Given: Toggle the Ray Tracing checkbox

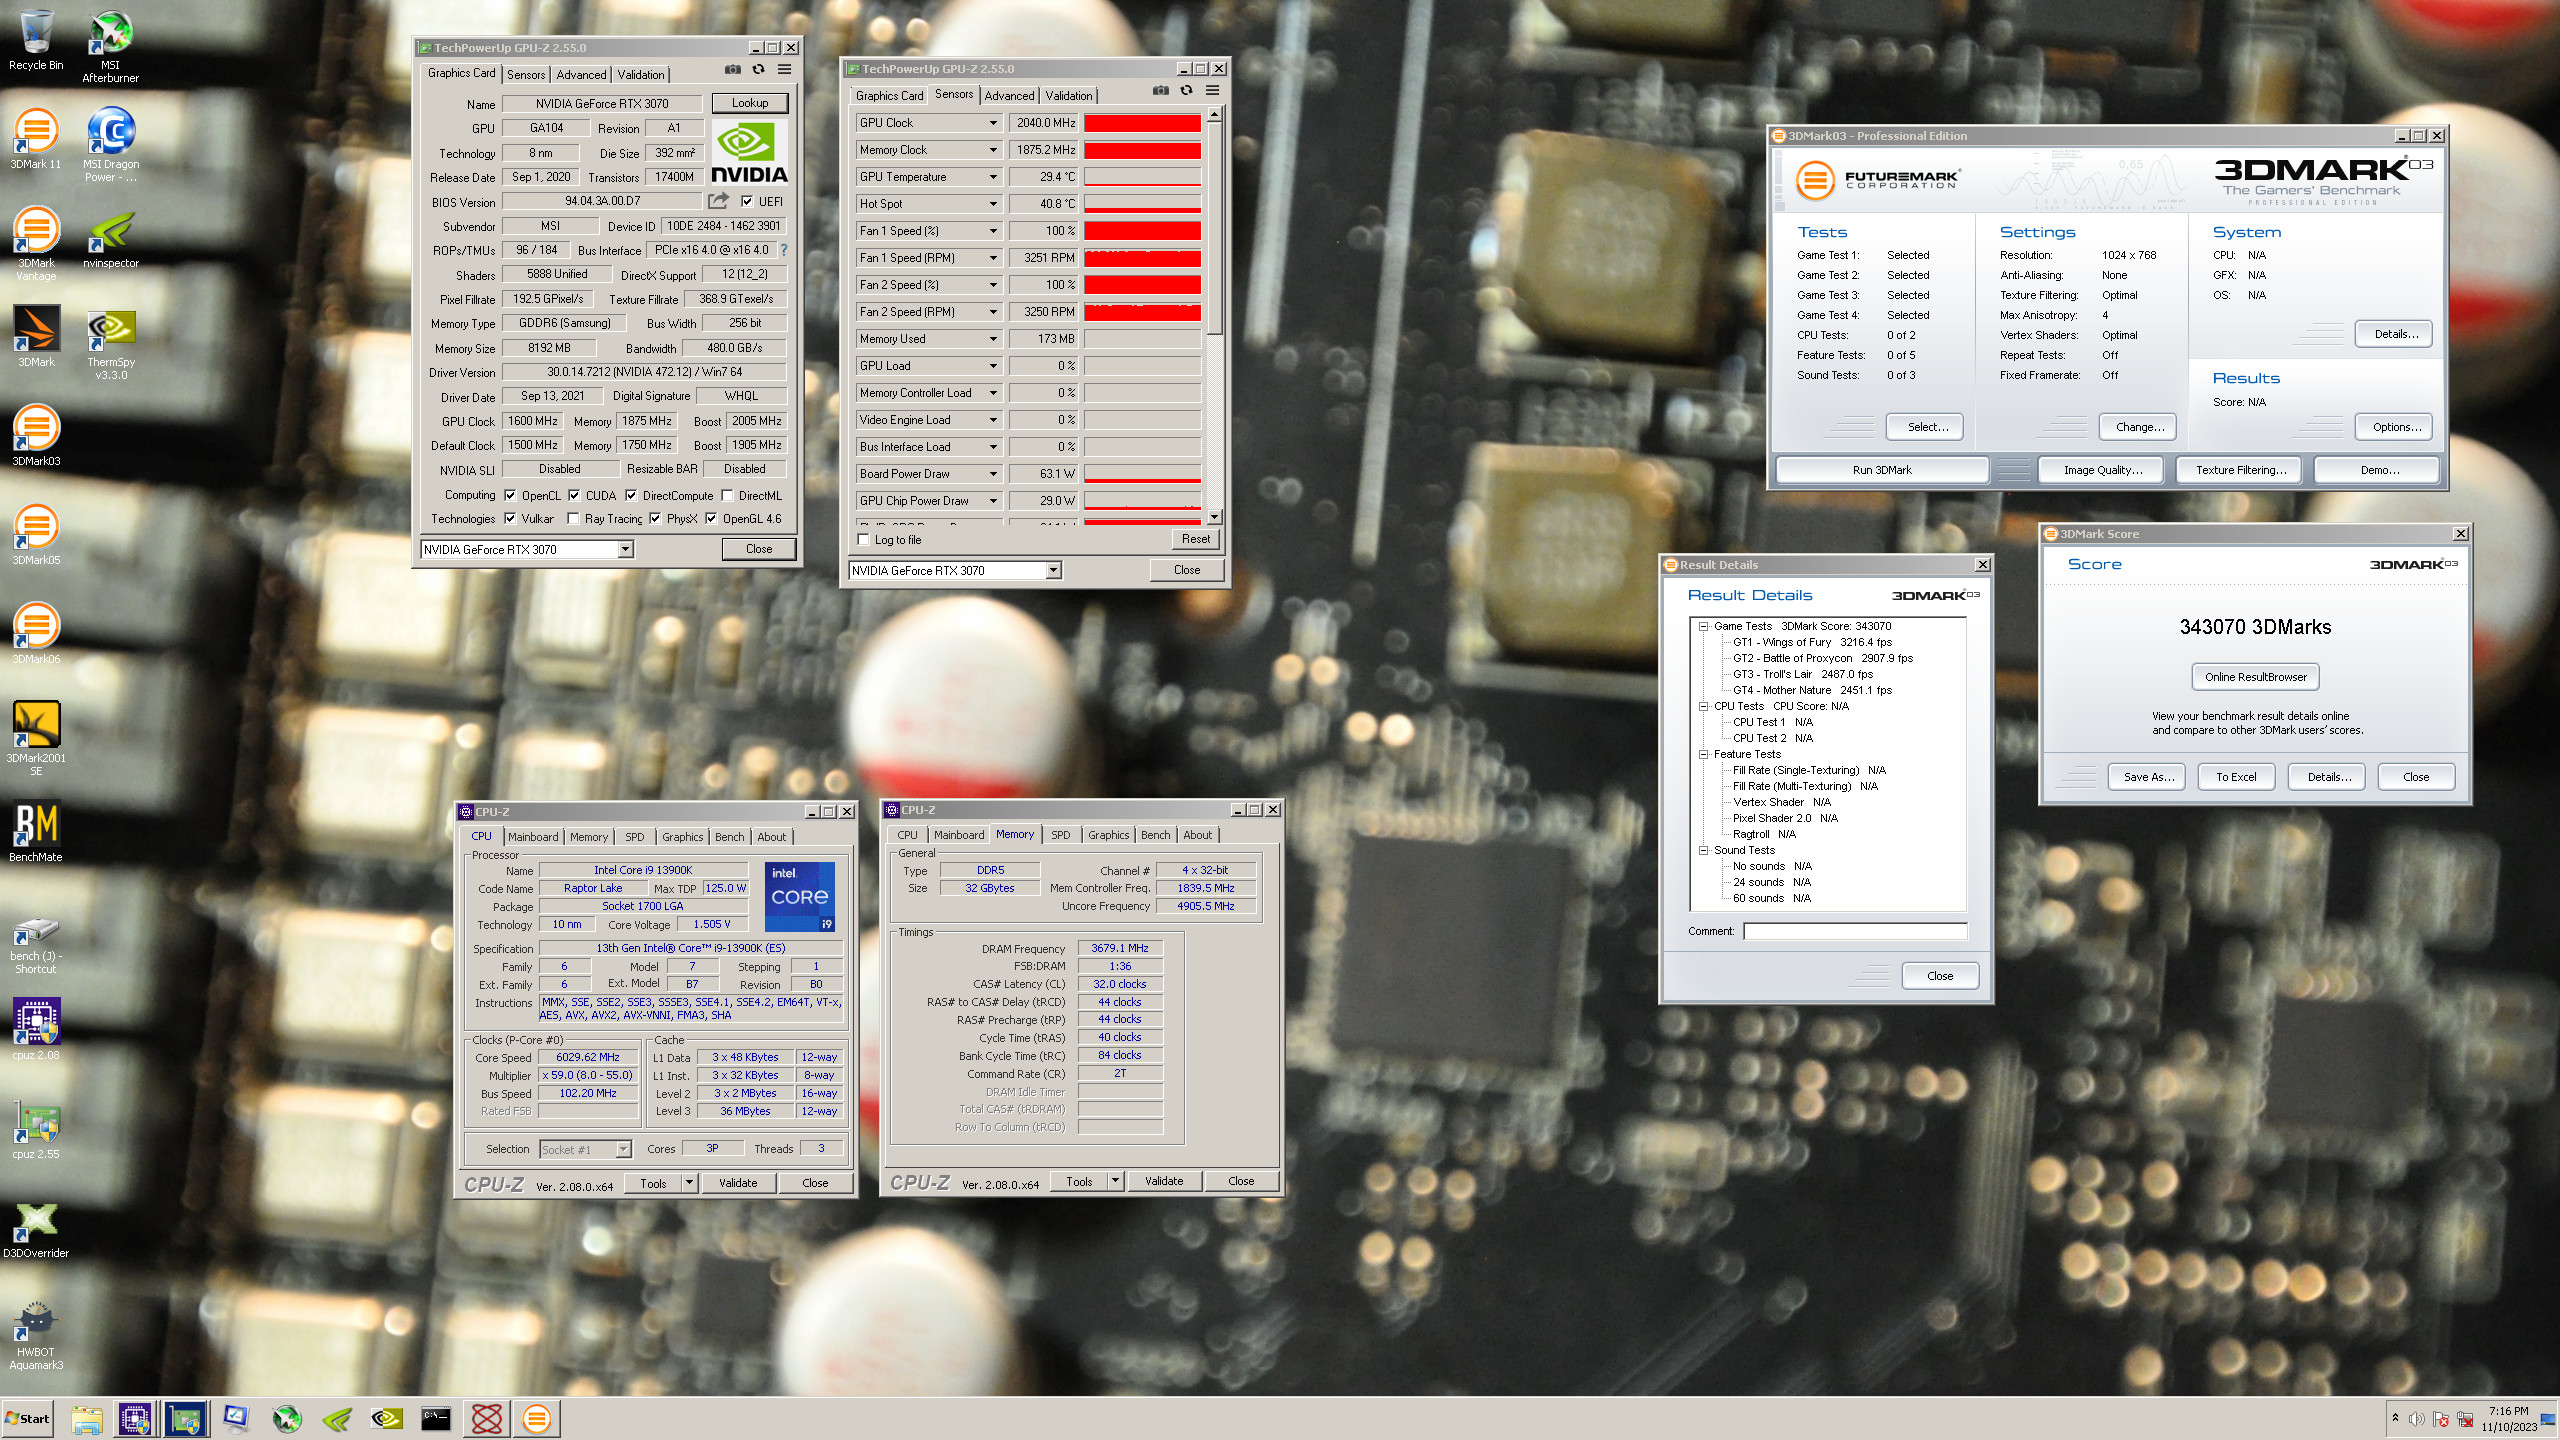Looking at the screenshot, I should tap(573, 518).
